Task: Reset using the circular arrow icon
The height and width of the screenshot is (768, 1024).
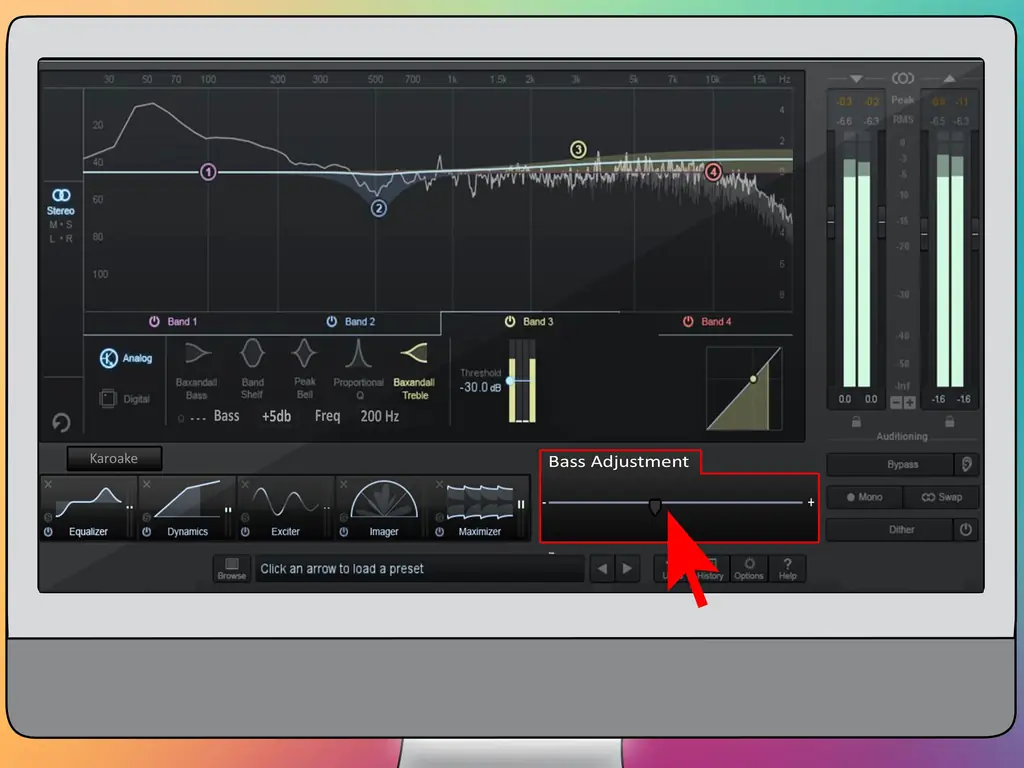Action: pyautogui.click(x=61, y=423)
